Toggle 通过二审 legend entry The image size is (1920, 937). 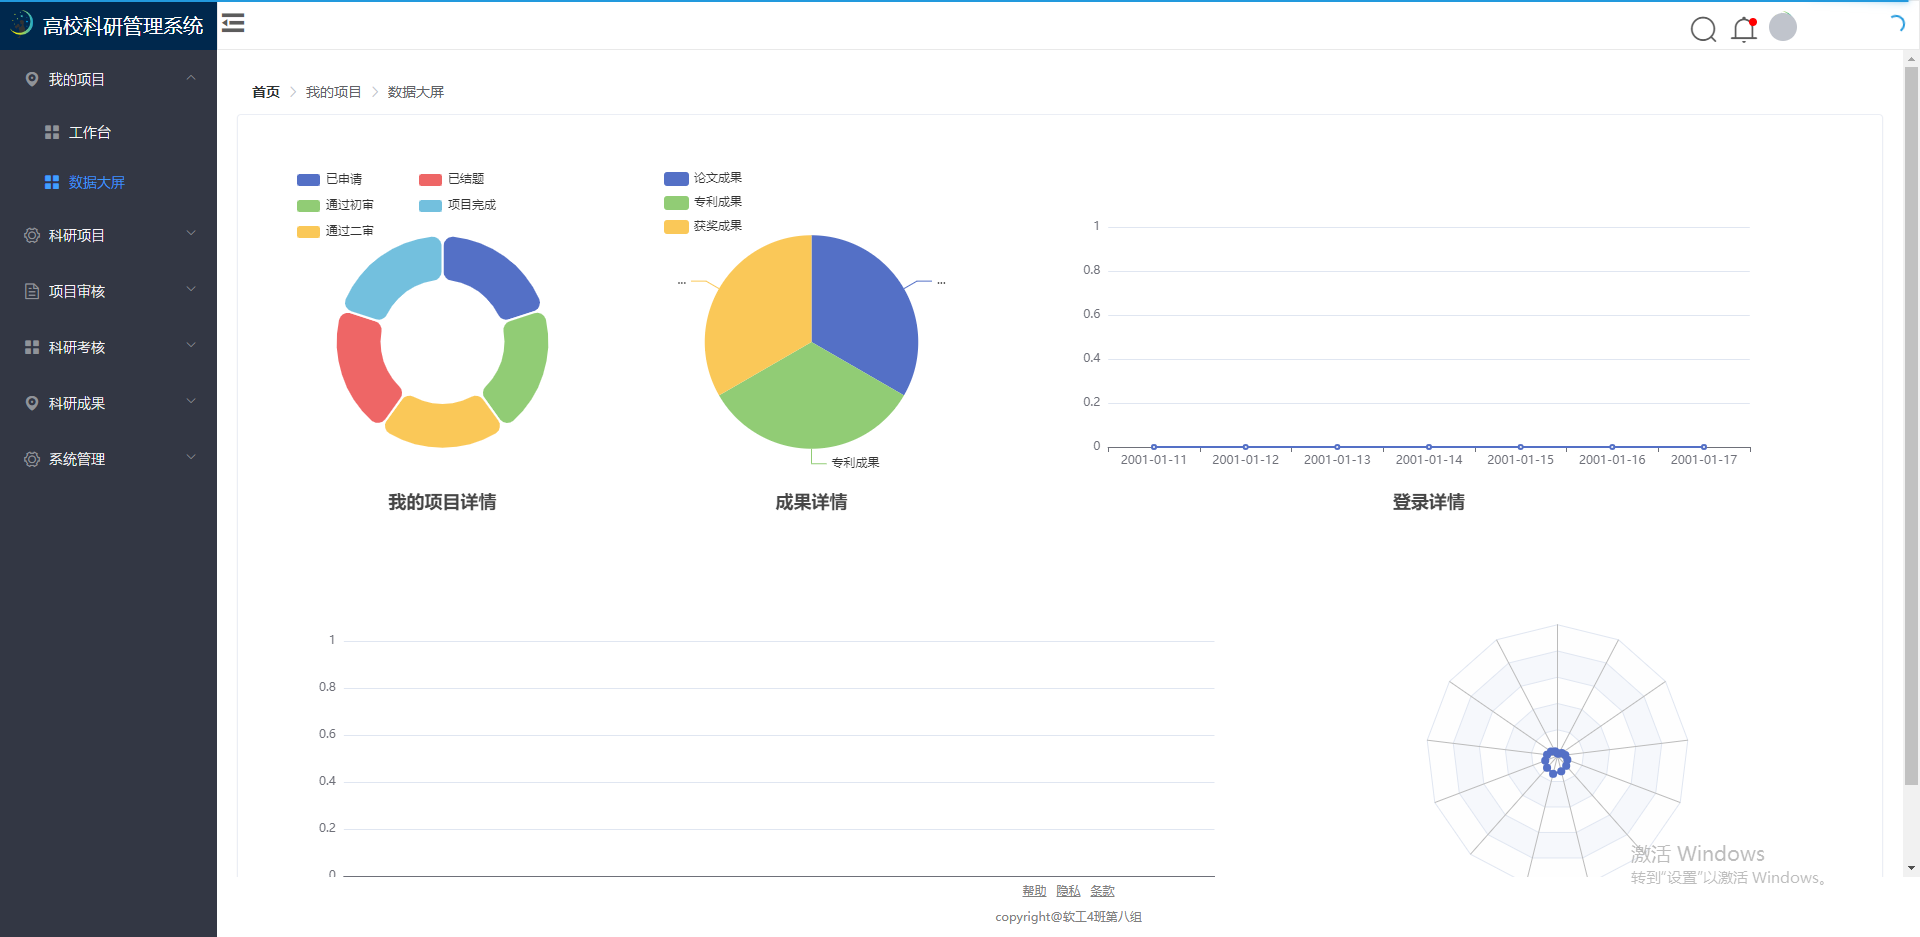click(x=336, y=231)
